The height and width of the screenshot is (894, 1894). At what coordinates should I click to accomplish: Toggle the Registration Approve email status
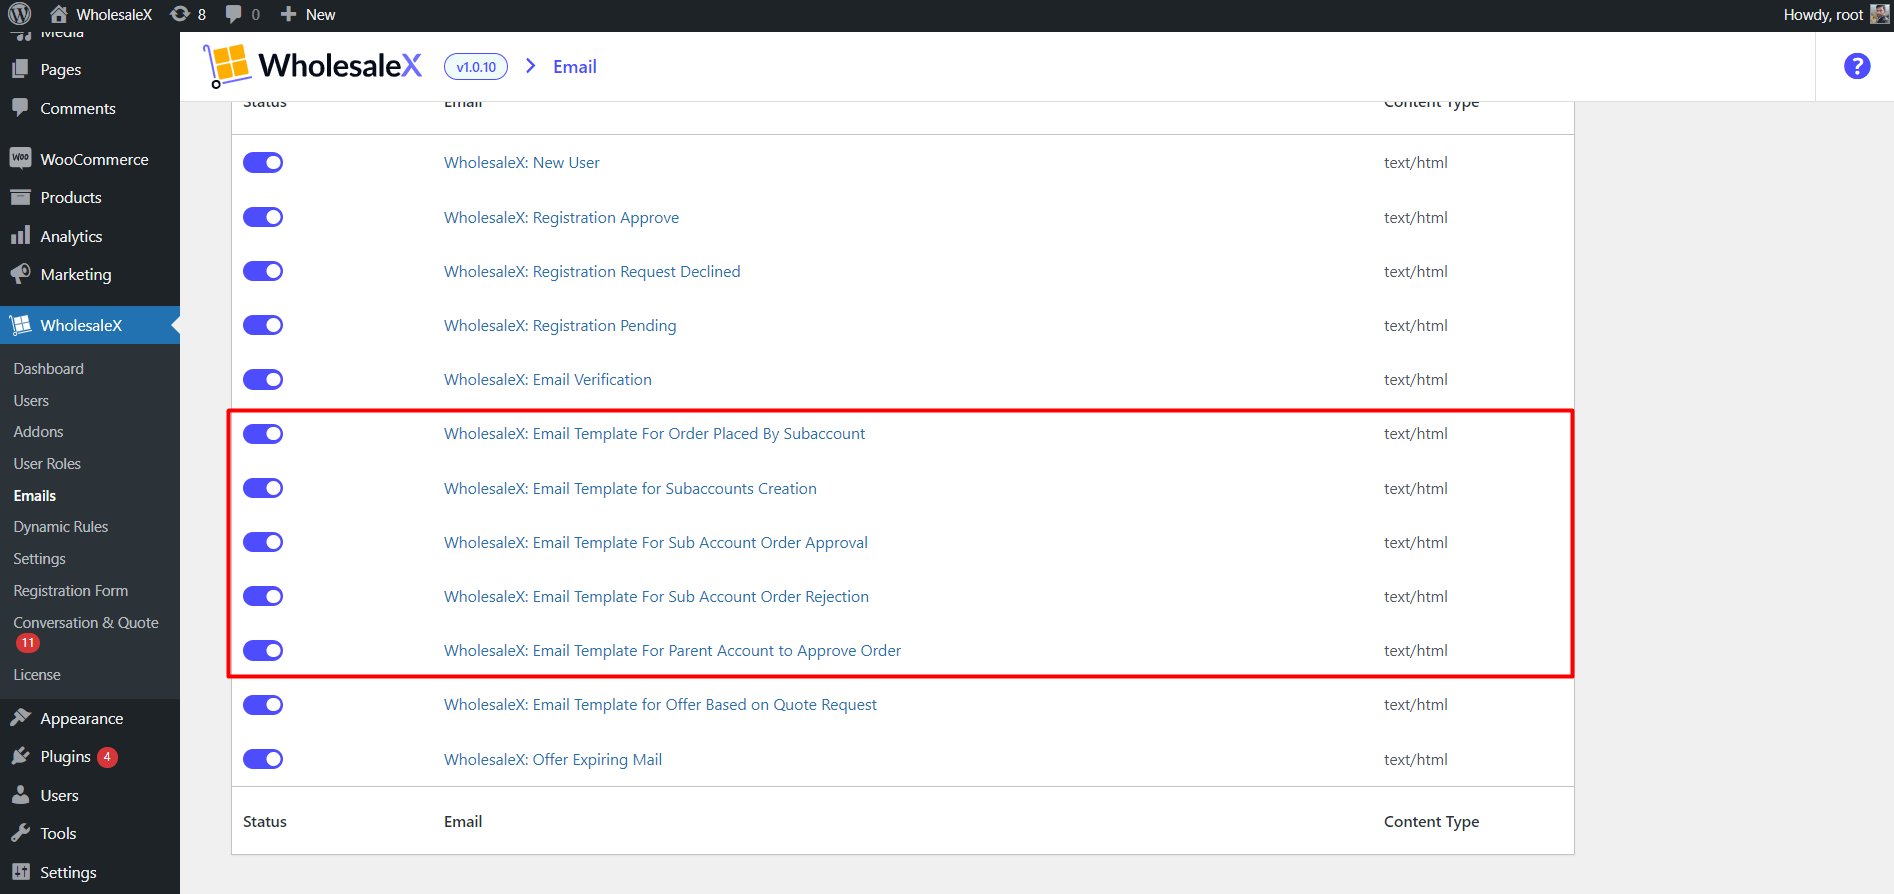[263, 217]
